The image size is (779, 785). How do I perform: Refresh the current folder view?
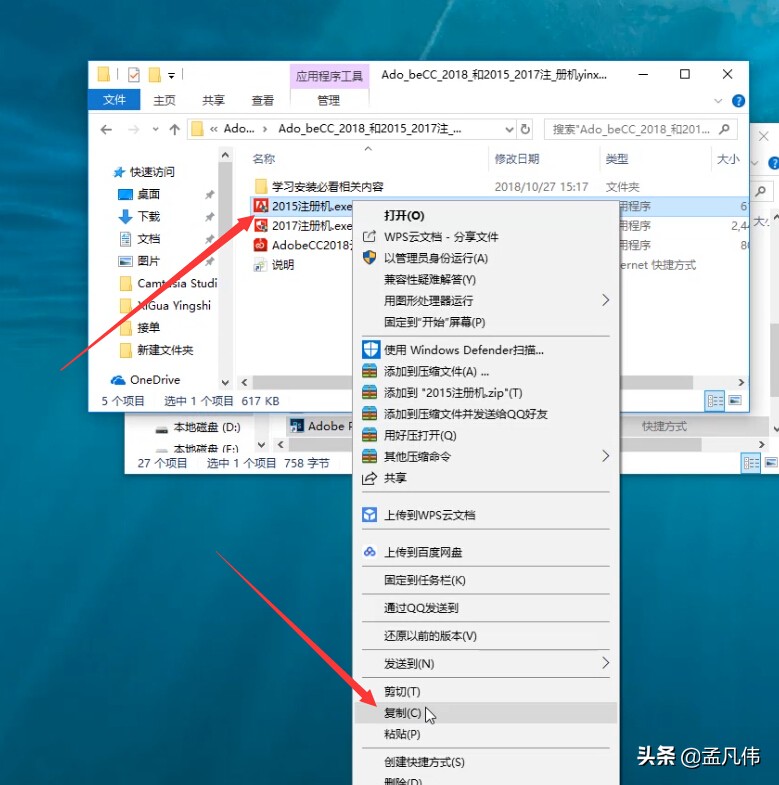pos(525,129)
